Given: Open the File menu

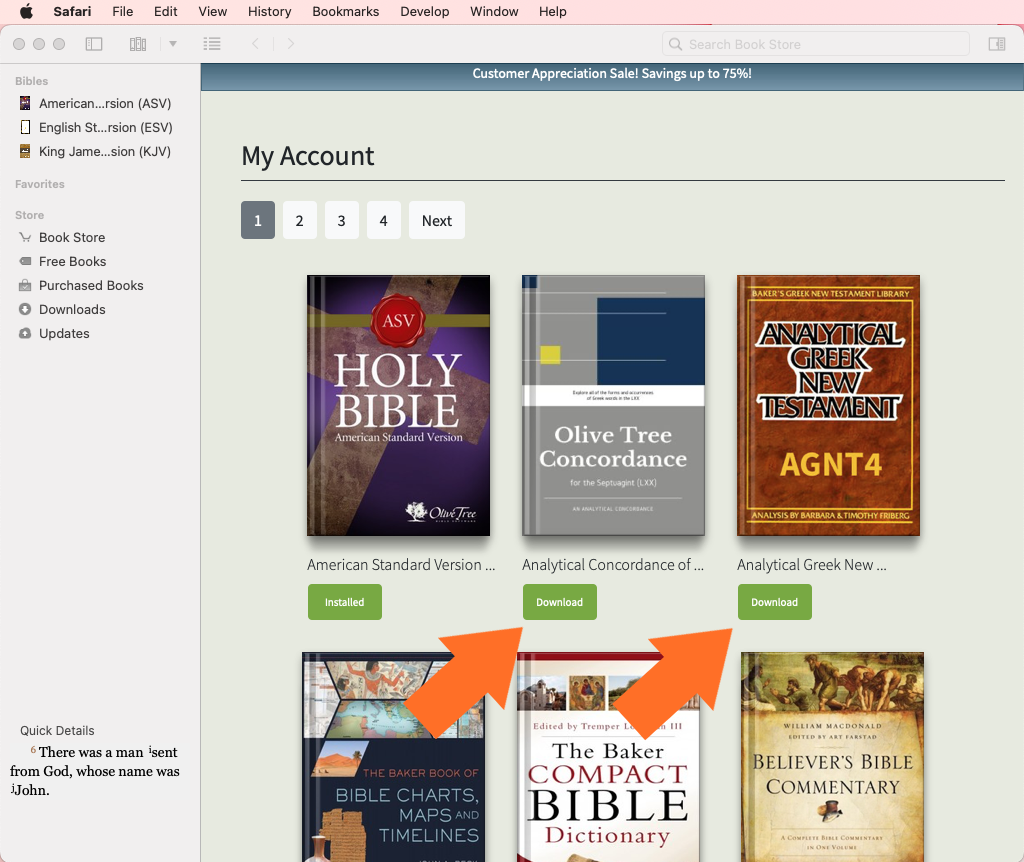Looking at the screenshot, I should tap(122, 11).
